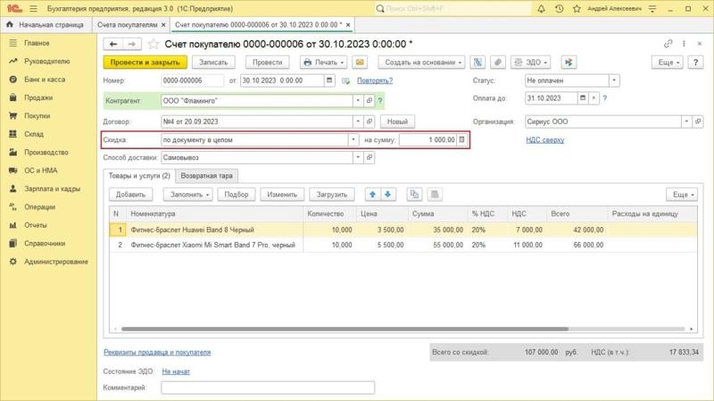Go back with left arrow button
714x401 pixels.
[x=113, y=44]
